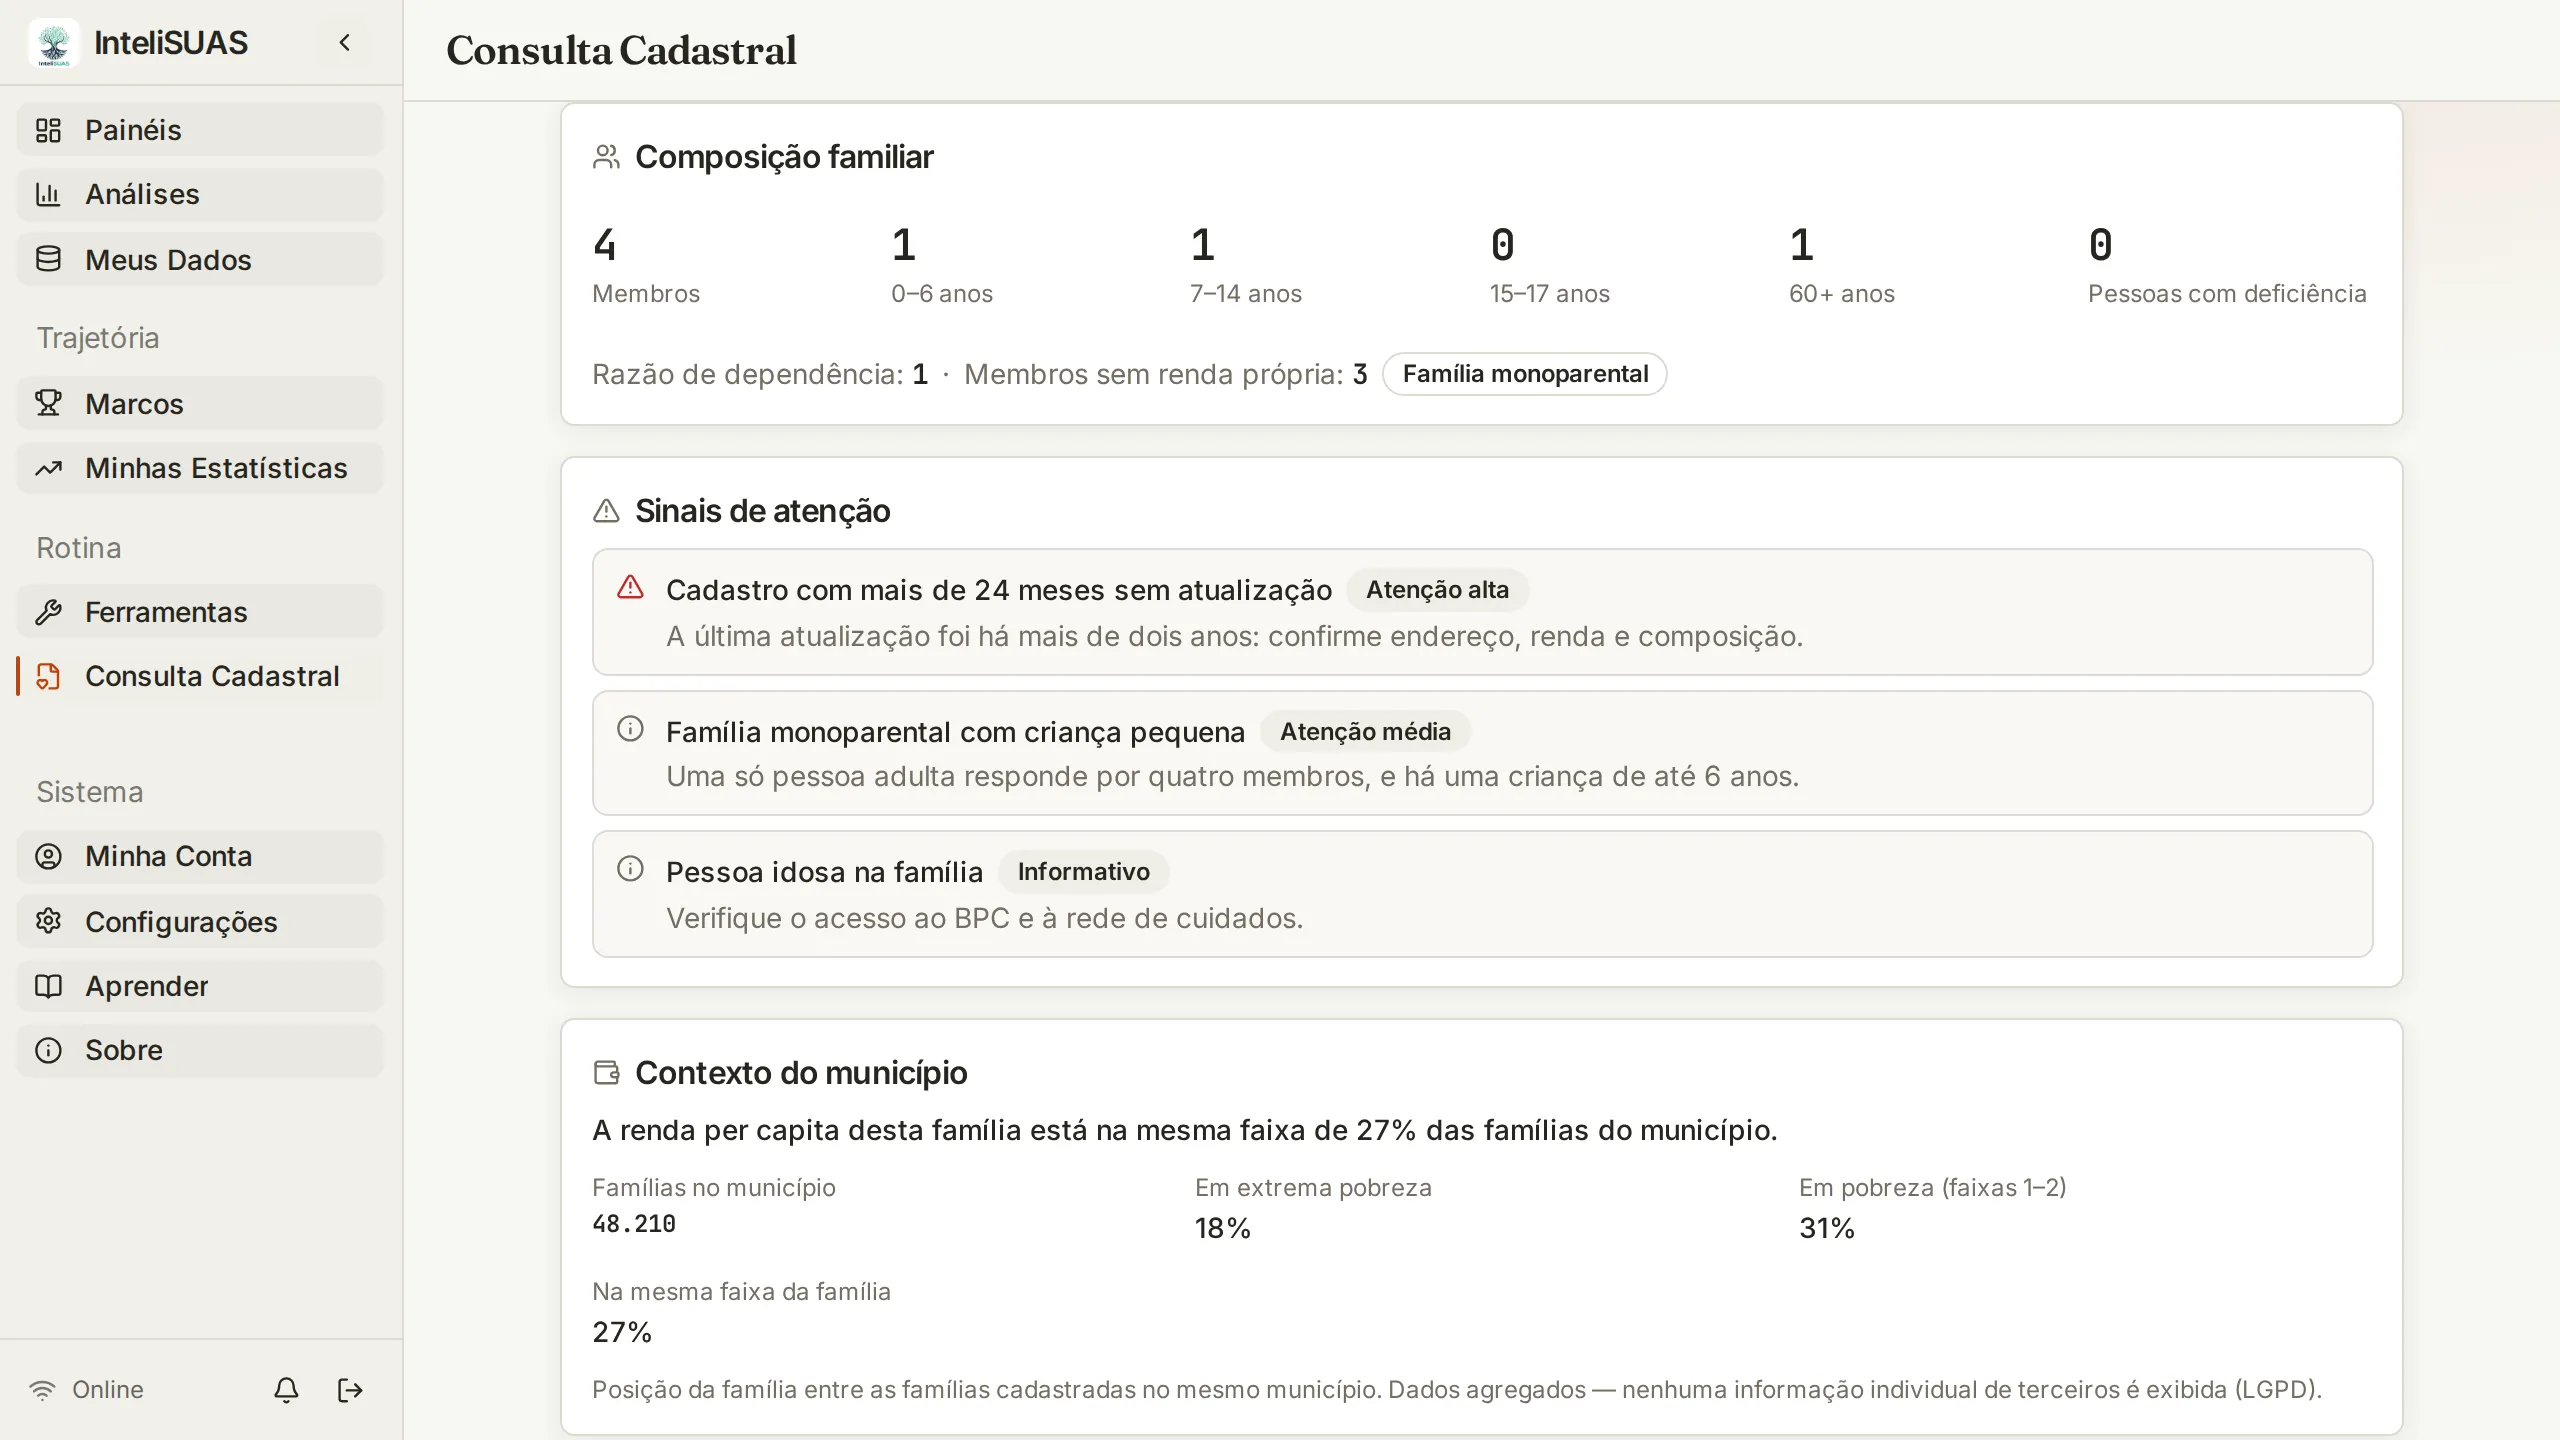2560x1440 pixels.
Task: Open the Marcos page
Action: tap(200, 404)
